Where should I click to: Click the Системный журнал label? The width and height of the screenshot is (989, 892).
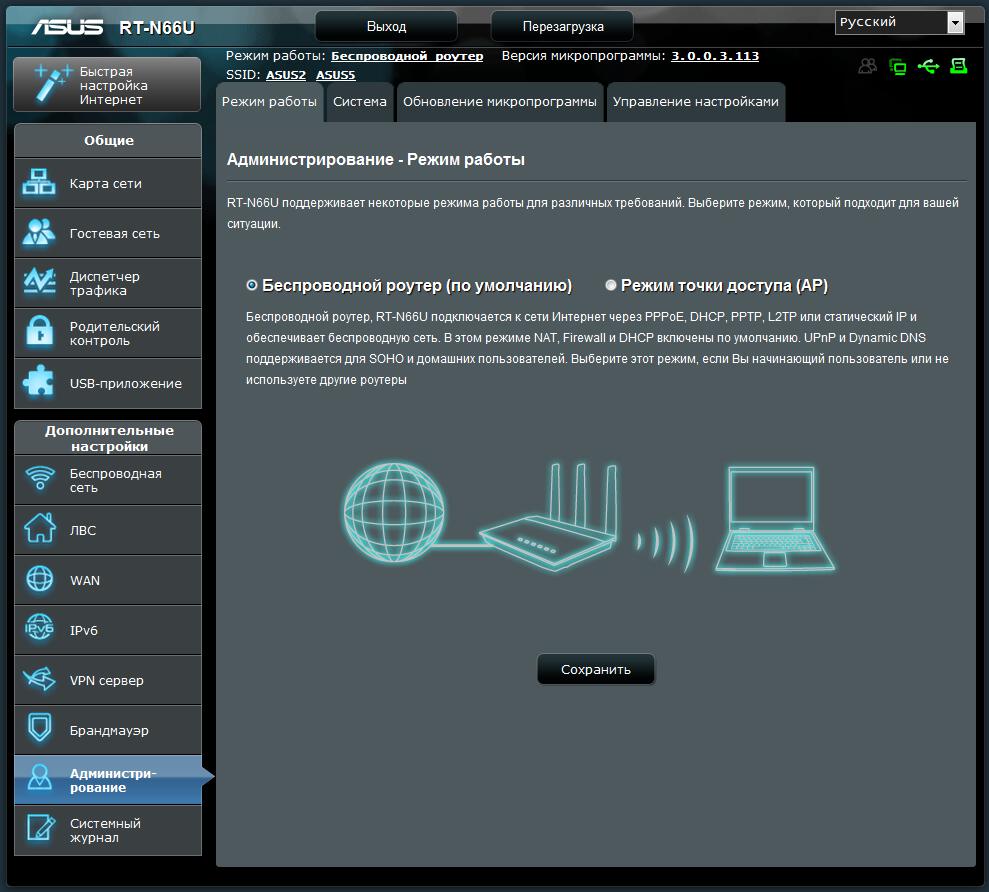(x=105, y=830)
